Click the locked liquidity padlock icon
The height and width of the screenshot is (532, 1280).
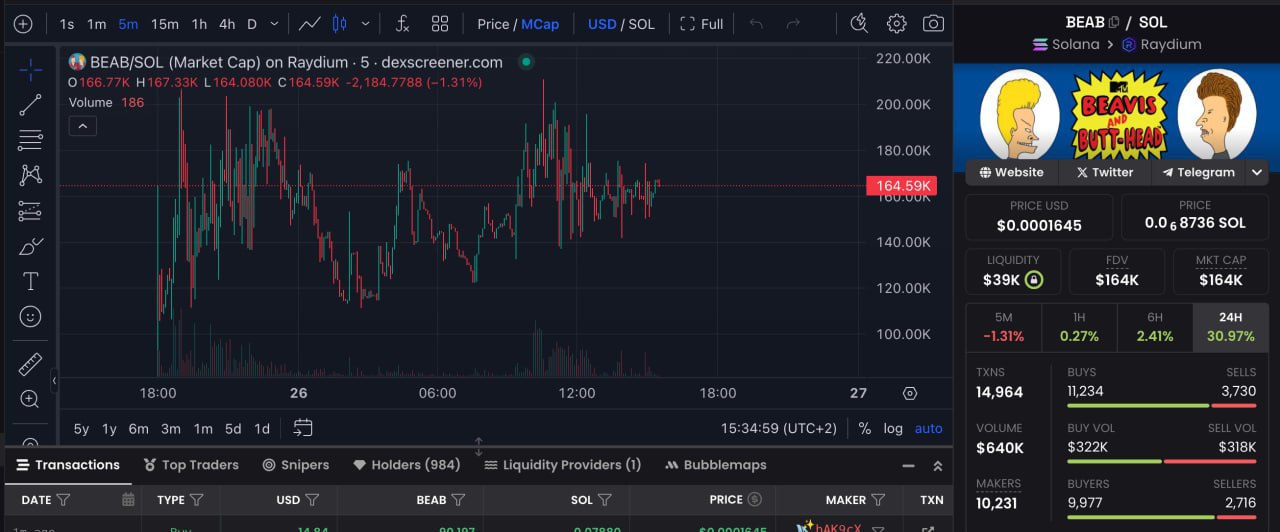click(x=1034, y=280)
